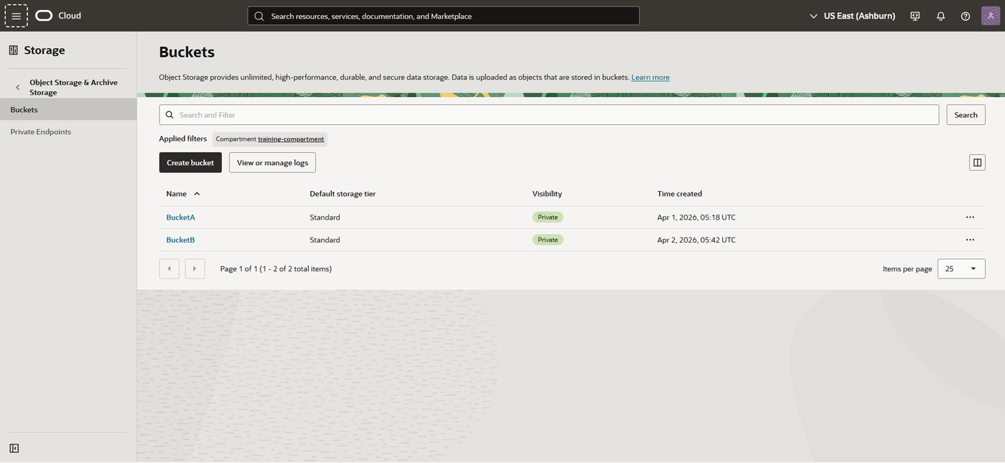Open the help question mark icon

[965, 16]
